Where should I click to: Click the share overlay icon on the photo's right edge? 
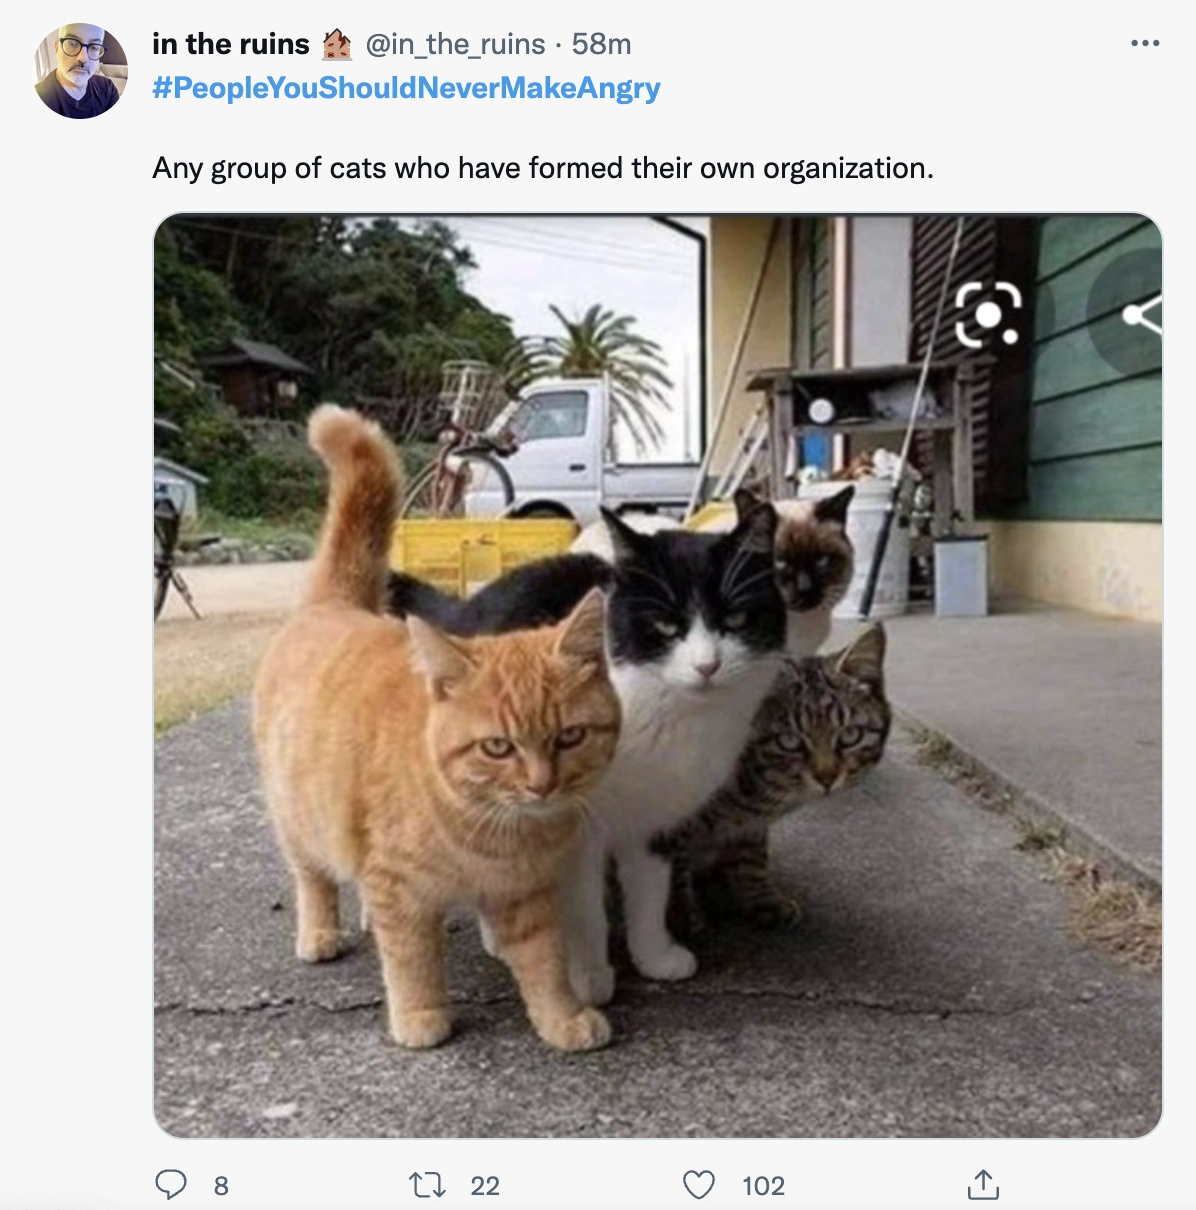1140,316
